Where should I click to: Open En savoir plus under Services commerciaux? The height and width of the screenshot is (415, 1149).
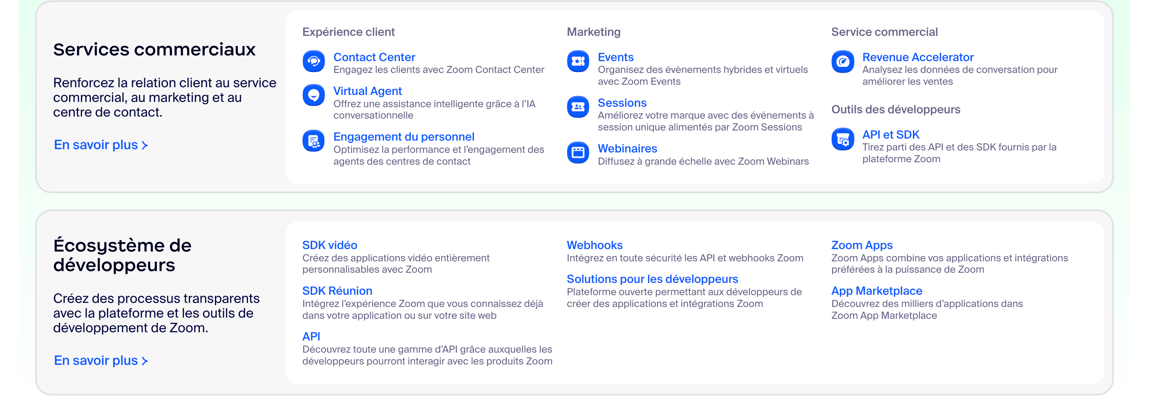point(101,145)
